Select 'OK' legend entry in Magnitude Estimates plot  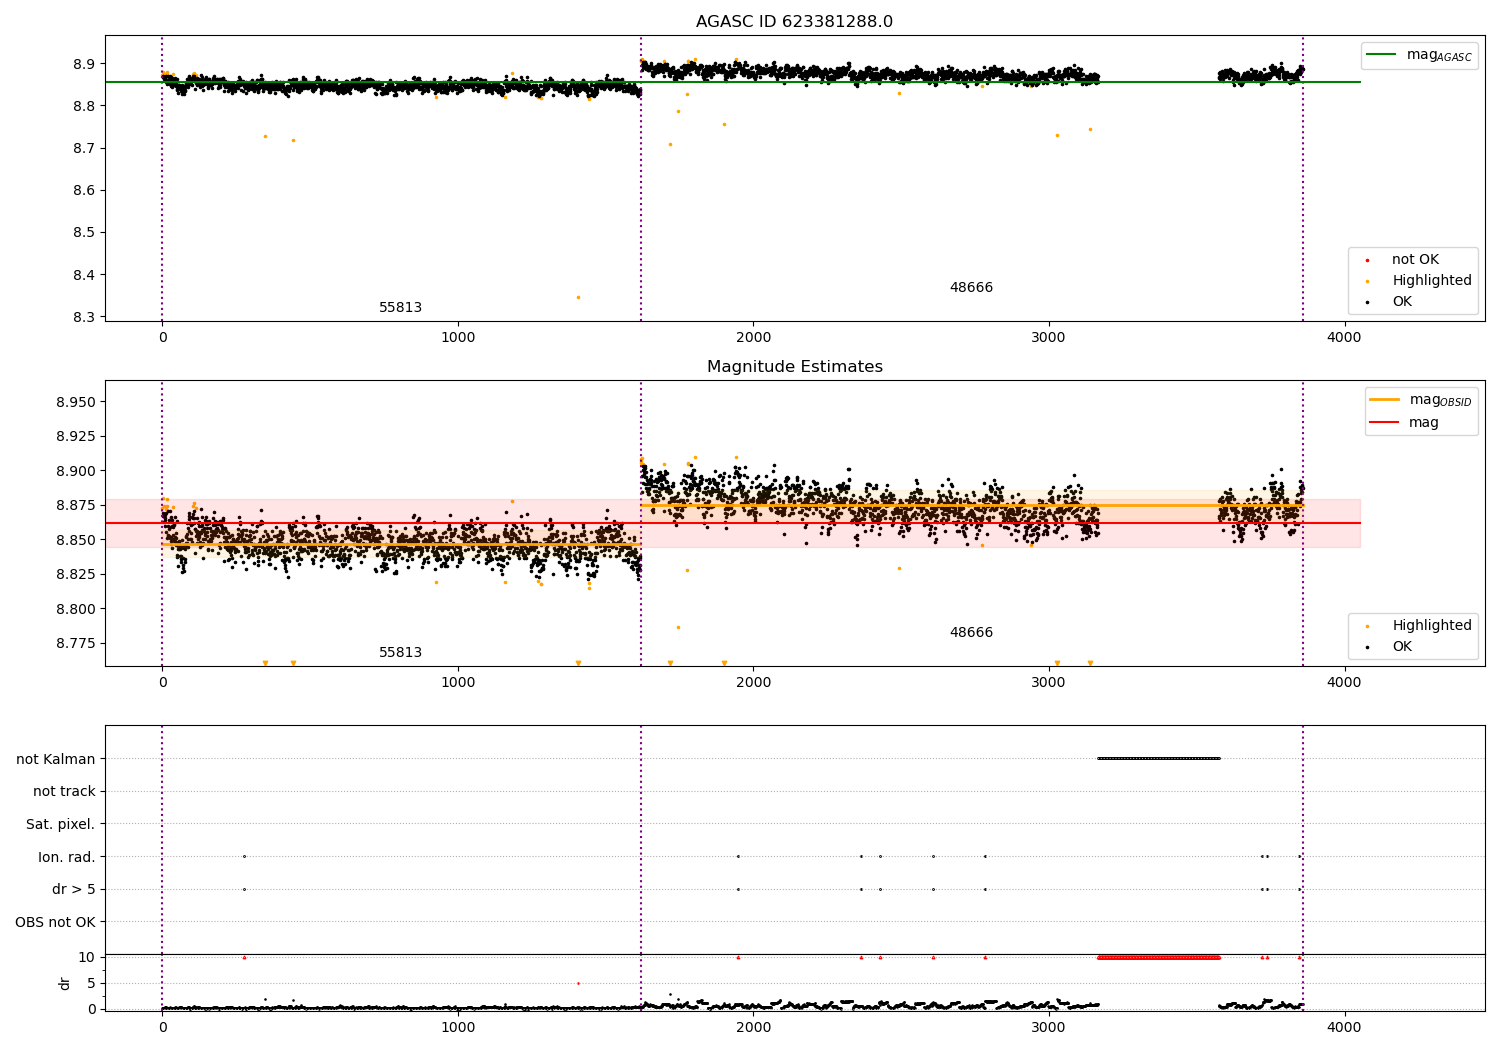tap(1402, 647)
